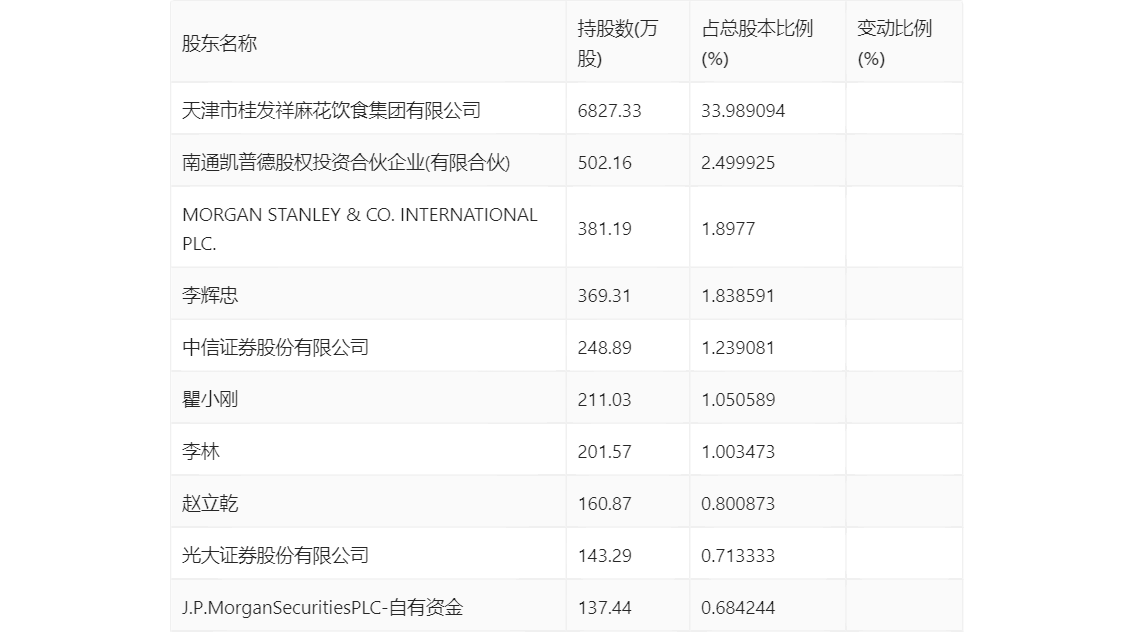Click the 369.31 holdings value
1134x632 pixels.
coord(604,296)
